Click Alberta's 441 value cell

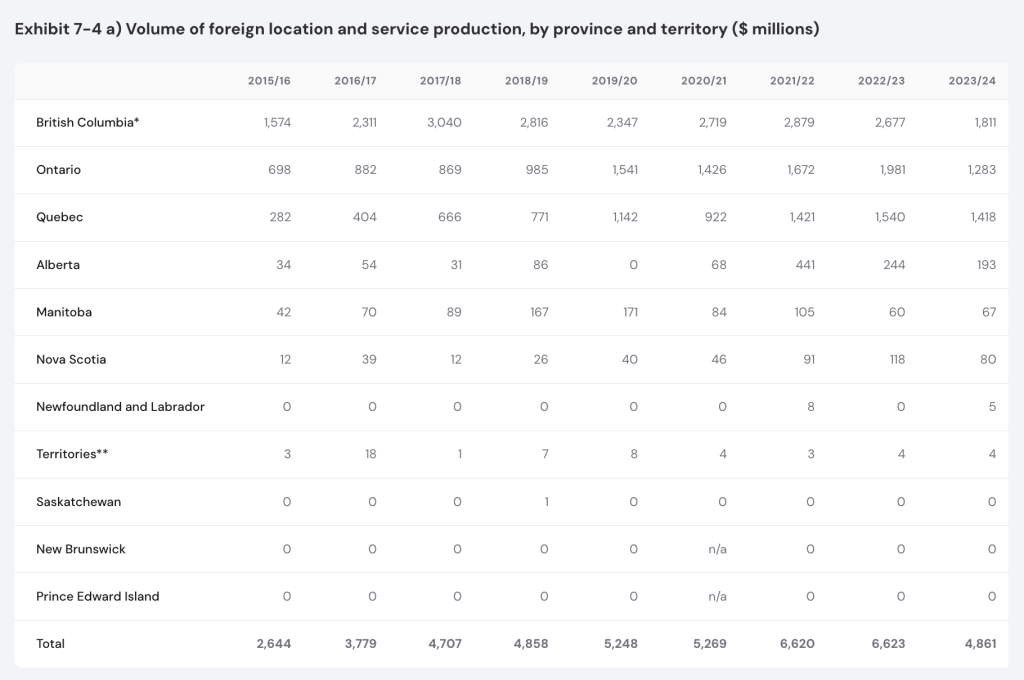pyautogui.click(x=803, y=265)
